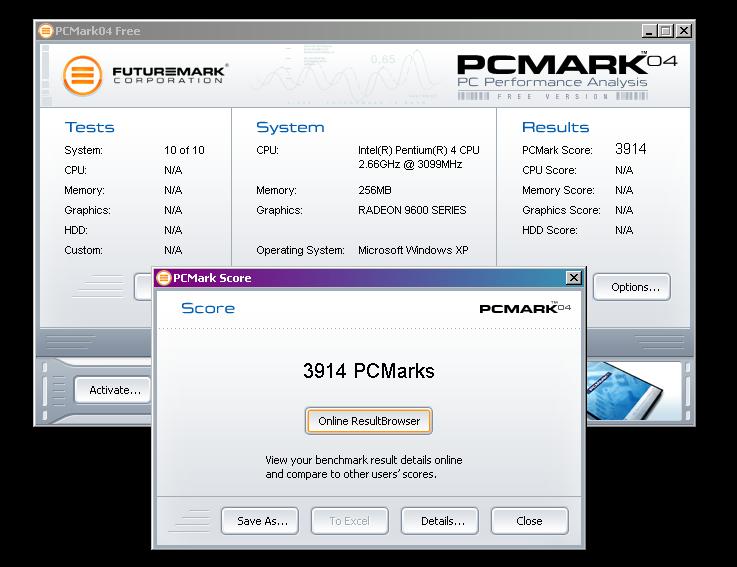Viewport: 737px width, 567px height.
Task: Click the "10 of 10" system tests value
Action: point(184,150)
